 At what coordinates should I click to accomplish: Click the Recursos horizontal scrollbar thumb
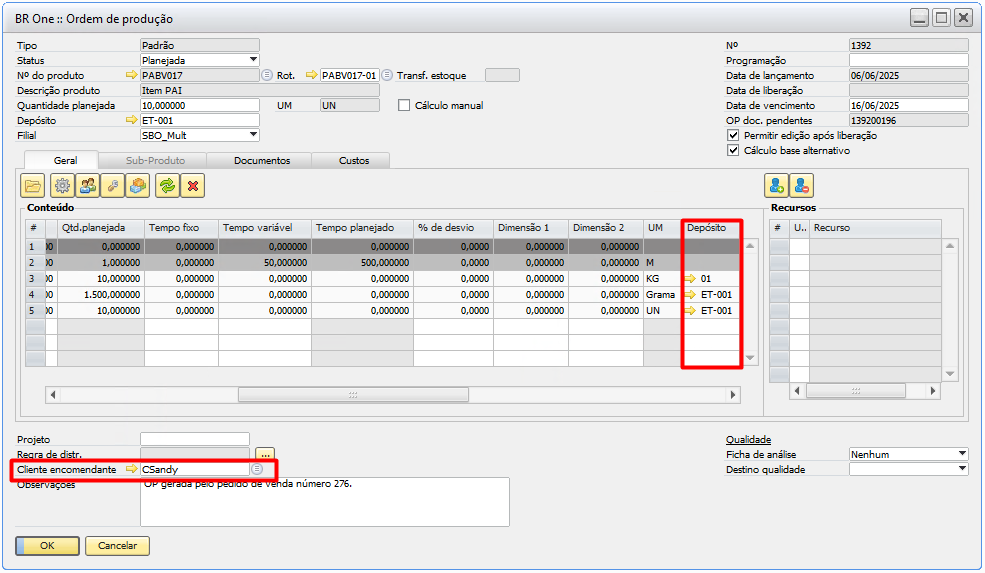[856, 391]
